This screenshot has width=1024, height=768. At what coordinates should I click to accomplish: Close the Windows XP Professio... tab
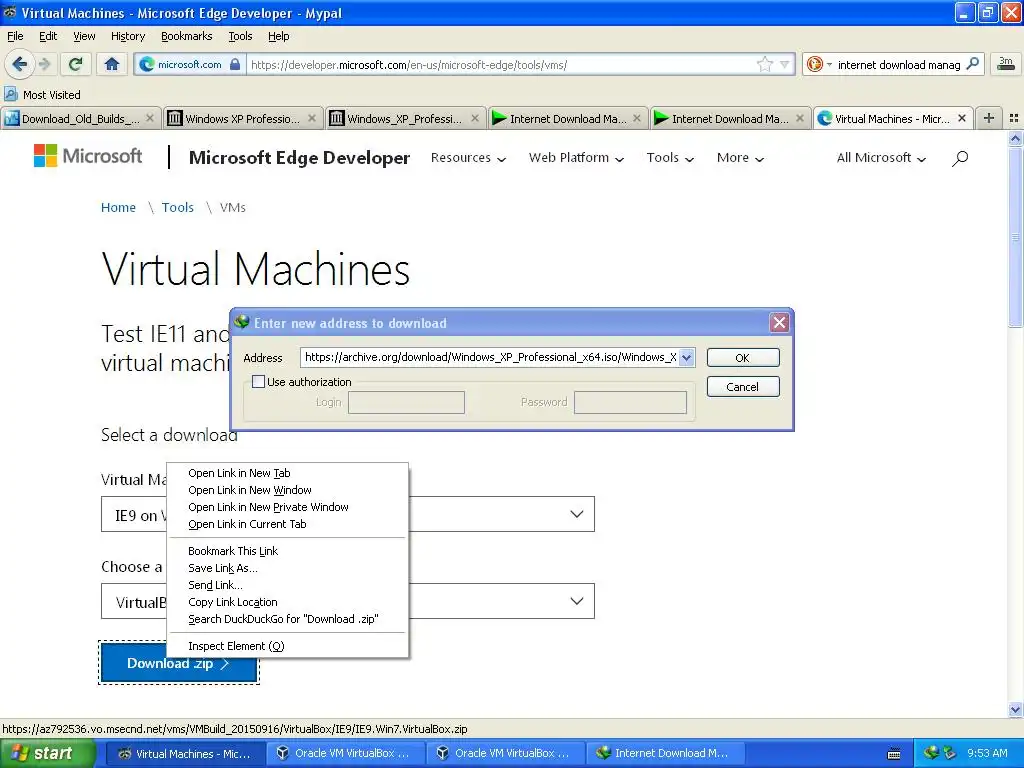[312, 118]
